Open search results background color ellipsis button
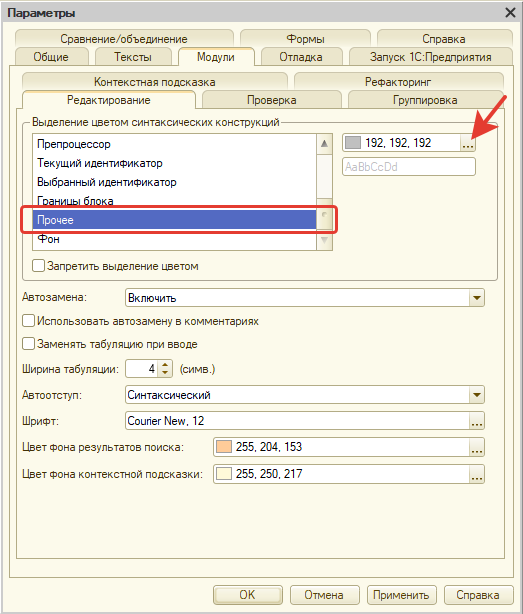This screenshot has height=614, width=523. tap(477, 447)
